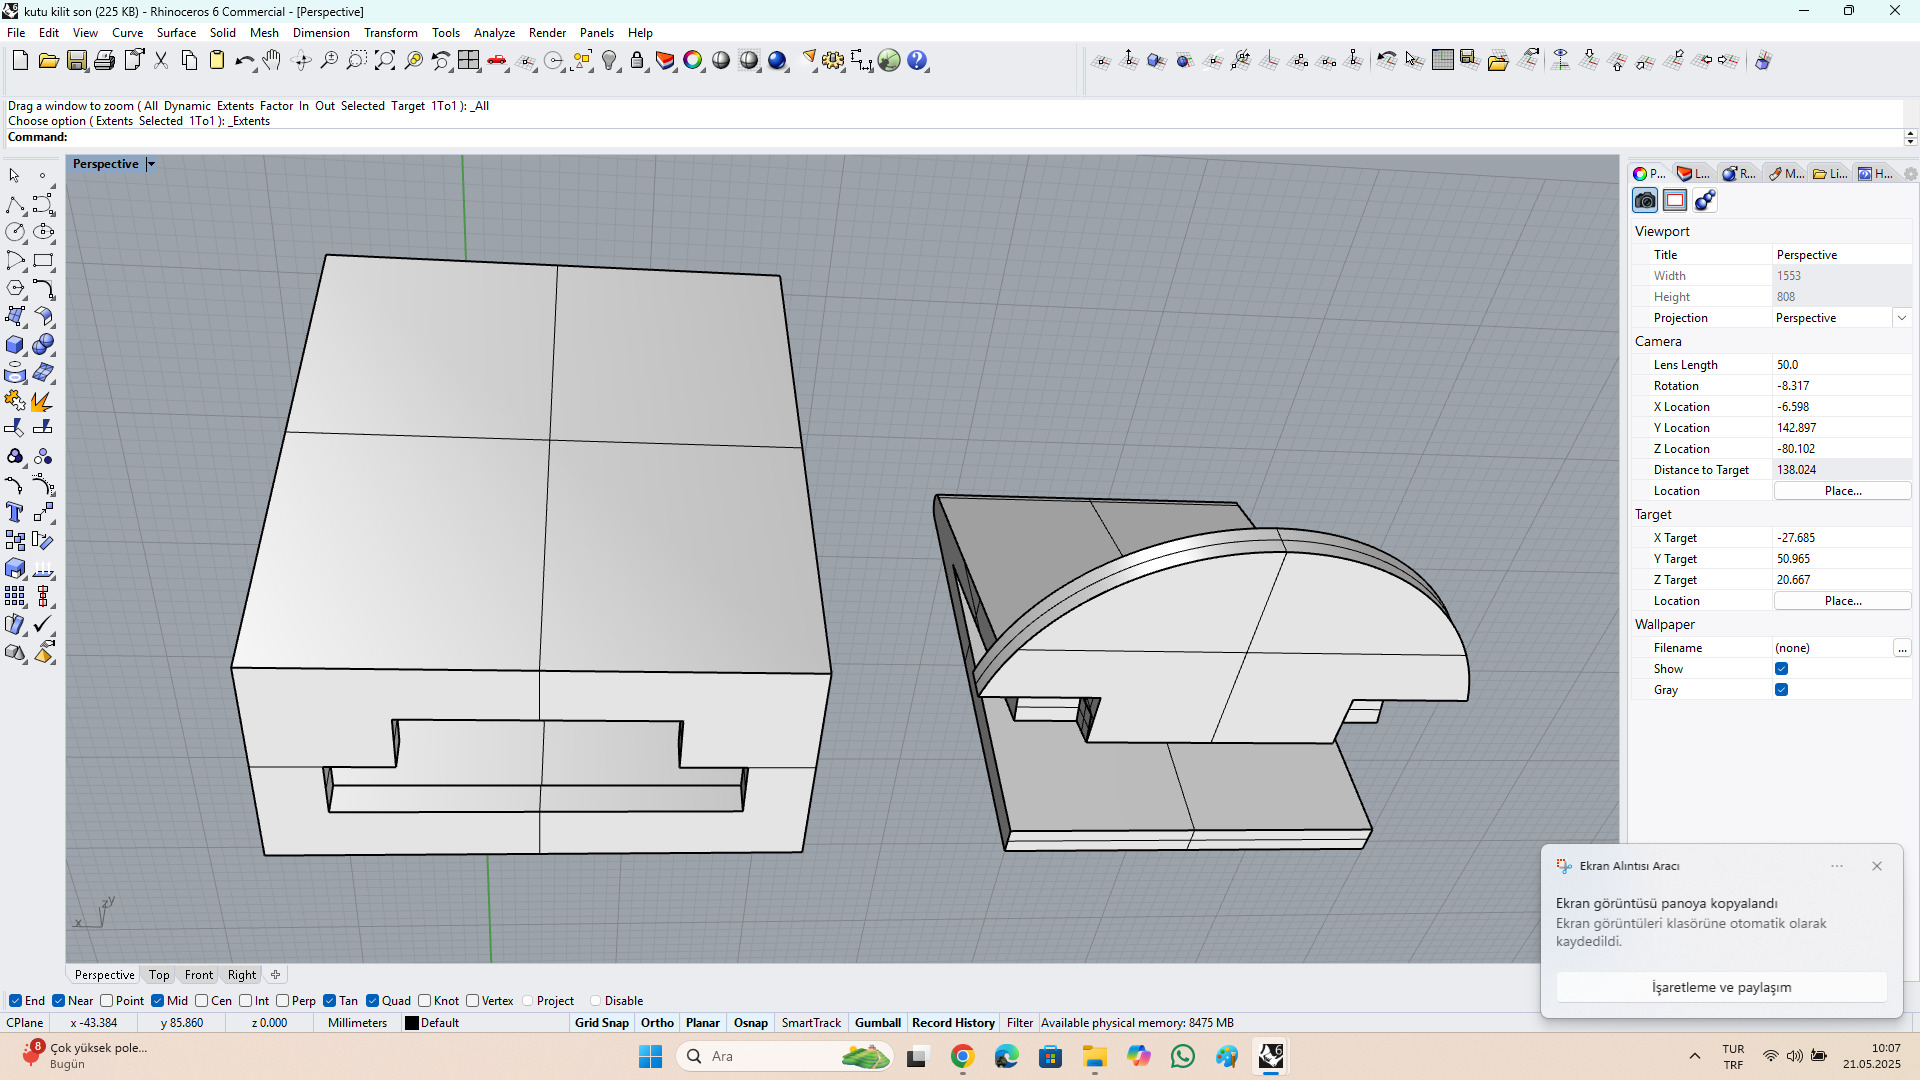Toggle the Mid osnap checkbox
Viewport: 1920px width, 1080px height.
pyautogui.click(x=157, y=1001)
